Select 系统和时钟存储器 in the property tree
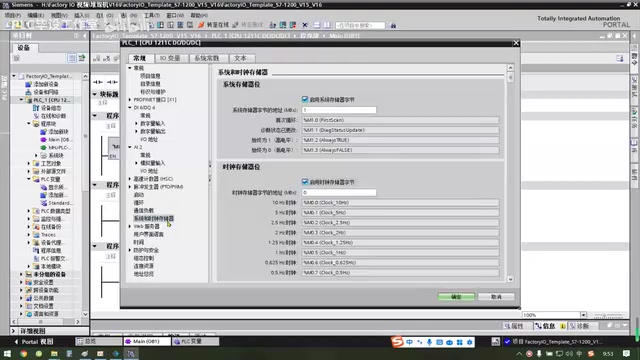Image resolution: width=640 pixels, height=360 pixels. pos(153,218)
